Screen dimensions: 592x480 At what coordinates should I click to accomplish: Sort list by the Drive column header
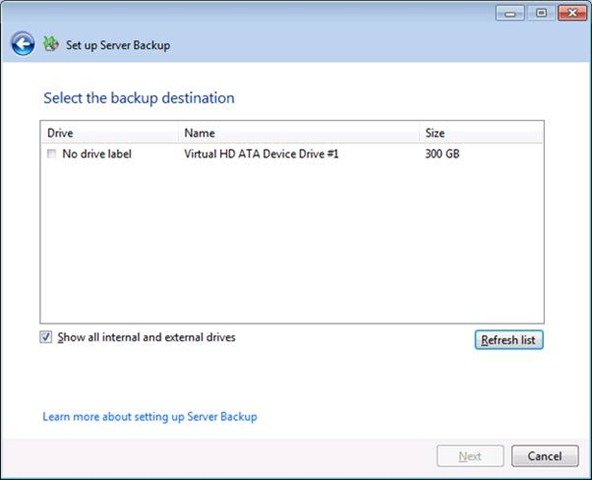click(x=109, y=133)
